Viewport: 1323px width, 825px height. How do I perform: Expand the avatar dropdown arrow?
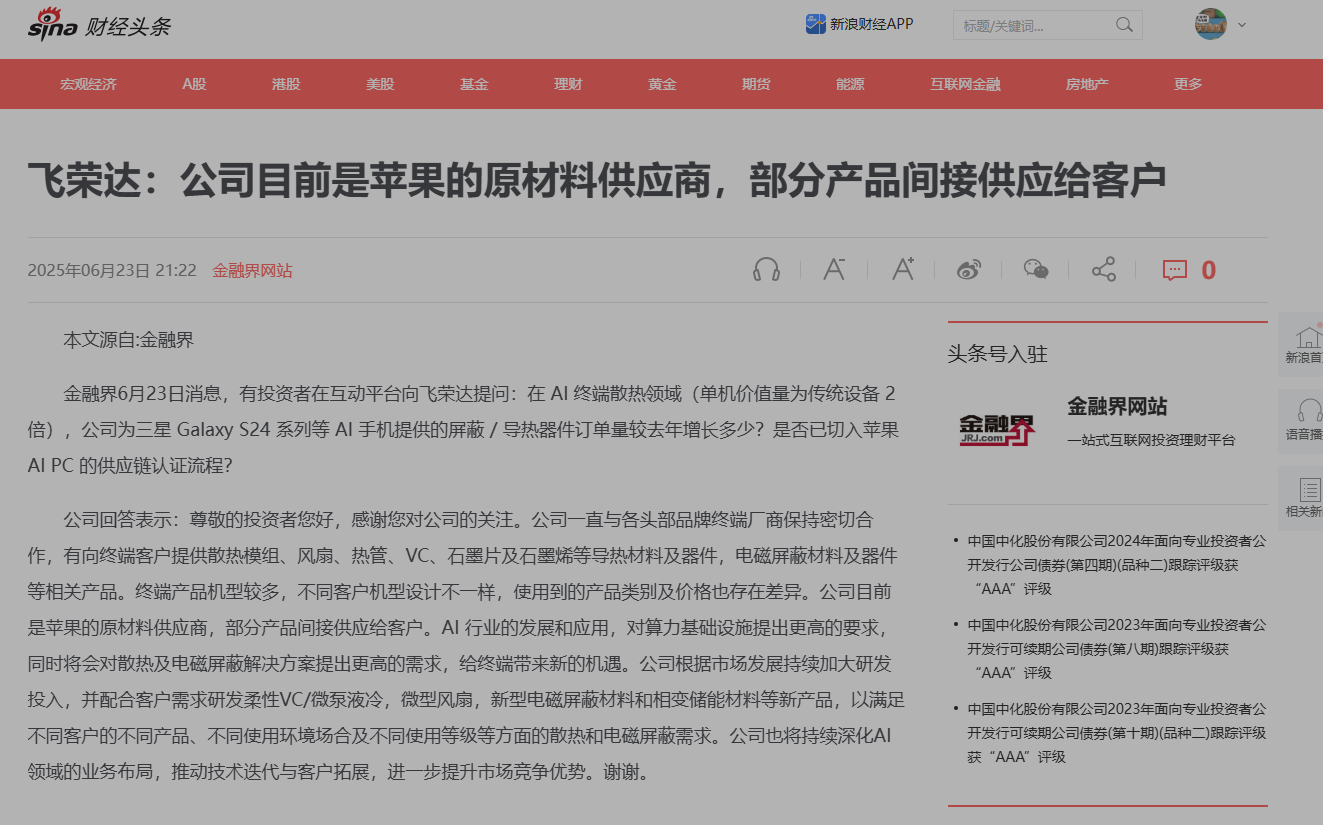pos(1242,25)
